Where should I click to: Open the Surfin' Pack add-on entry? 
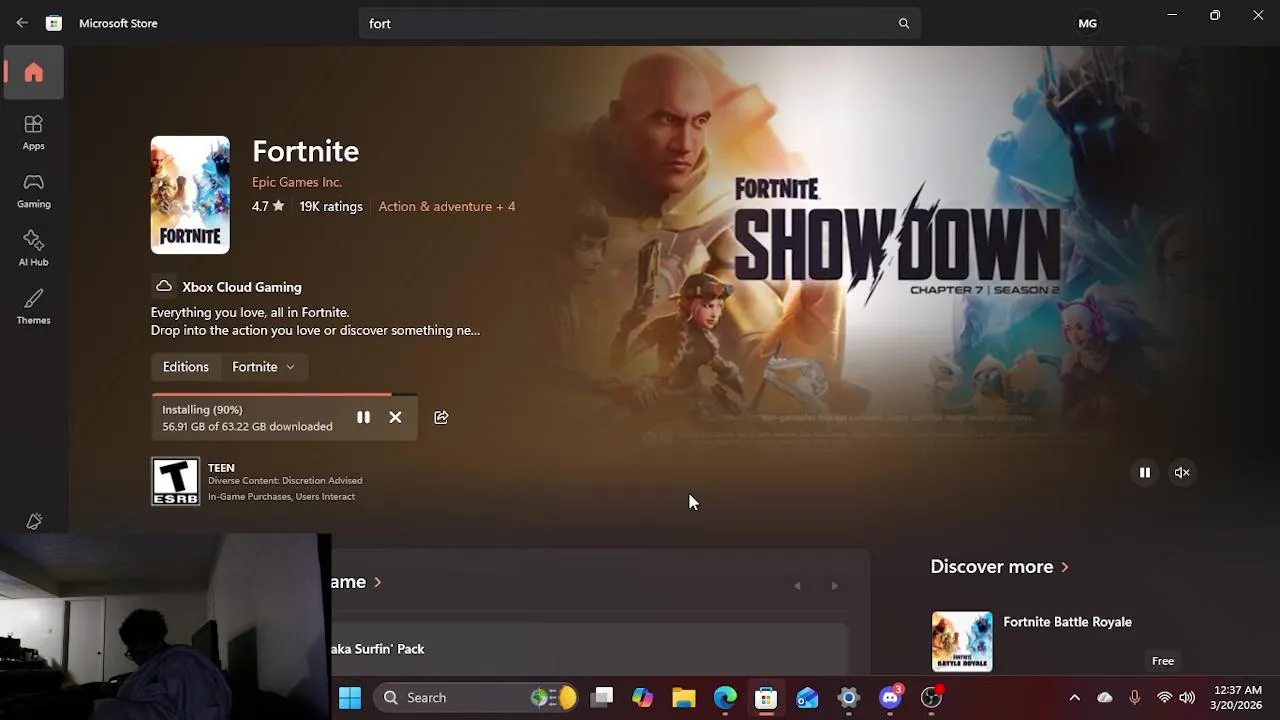pos(590,649)
